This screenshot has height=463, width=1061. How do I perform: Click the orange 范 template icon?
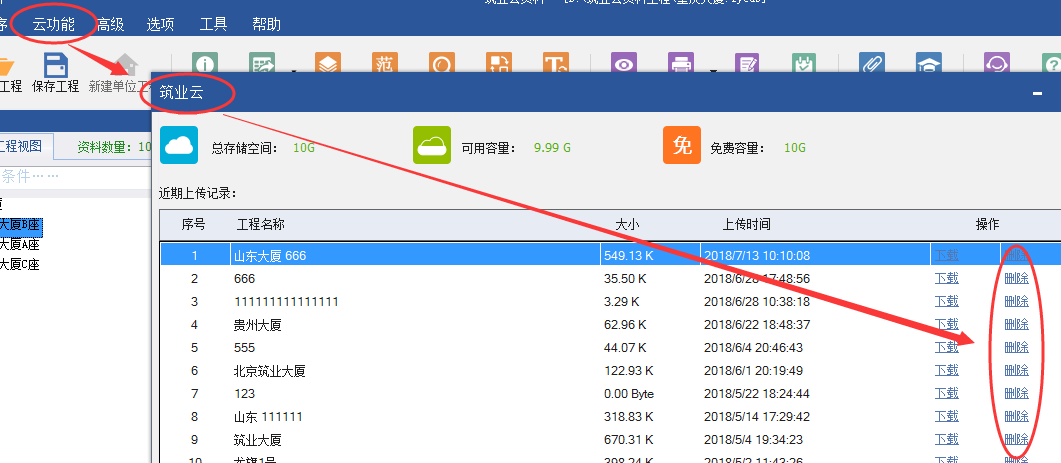(x=385, y=65)
